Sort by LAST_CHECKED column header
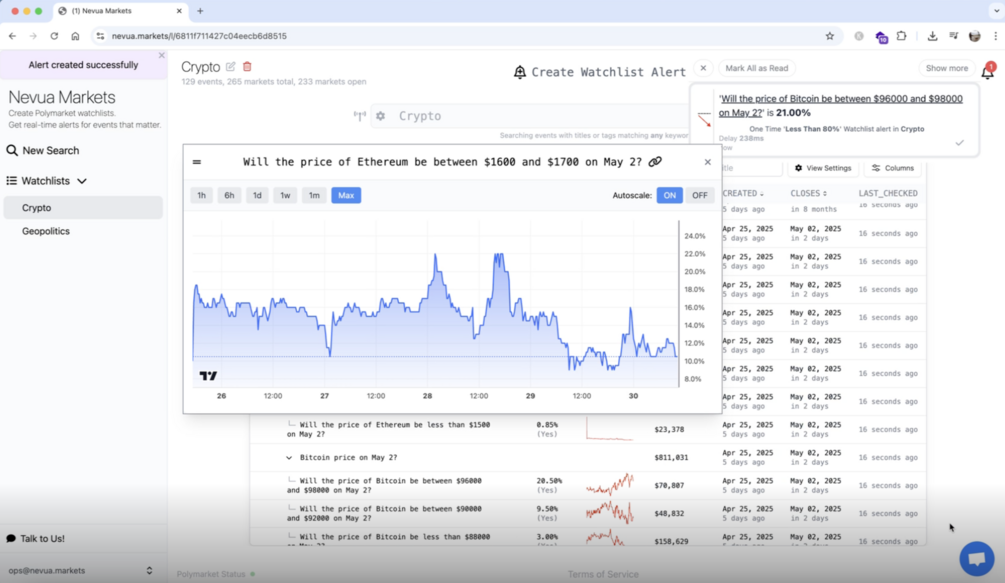The height and width of the screenshot is (583, 1005). pyautogui.click(x=888, y=193)
